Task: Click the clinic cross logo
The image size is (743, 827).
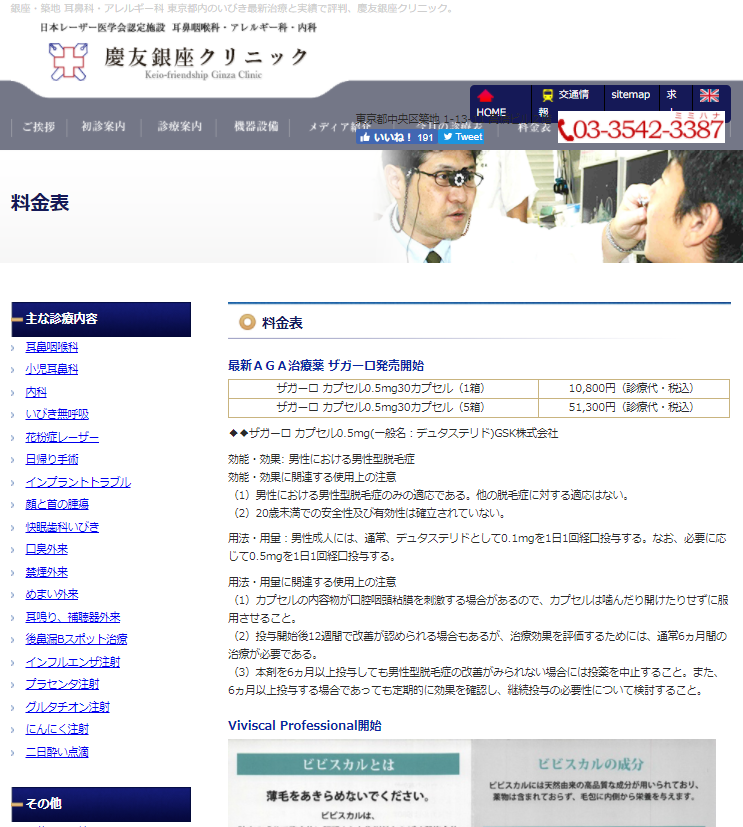Action: tap(69, 62)
